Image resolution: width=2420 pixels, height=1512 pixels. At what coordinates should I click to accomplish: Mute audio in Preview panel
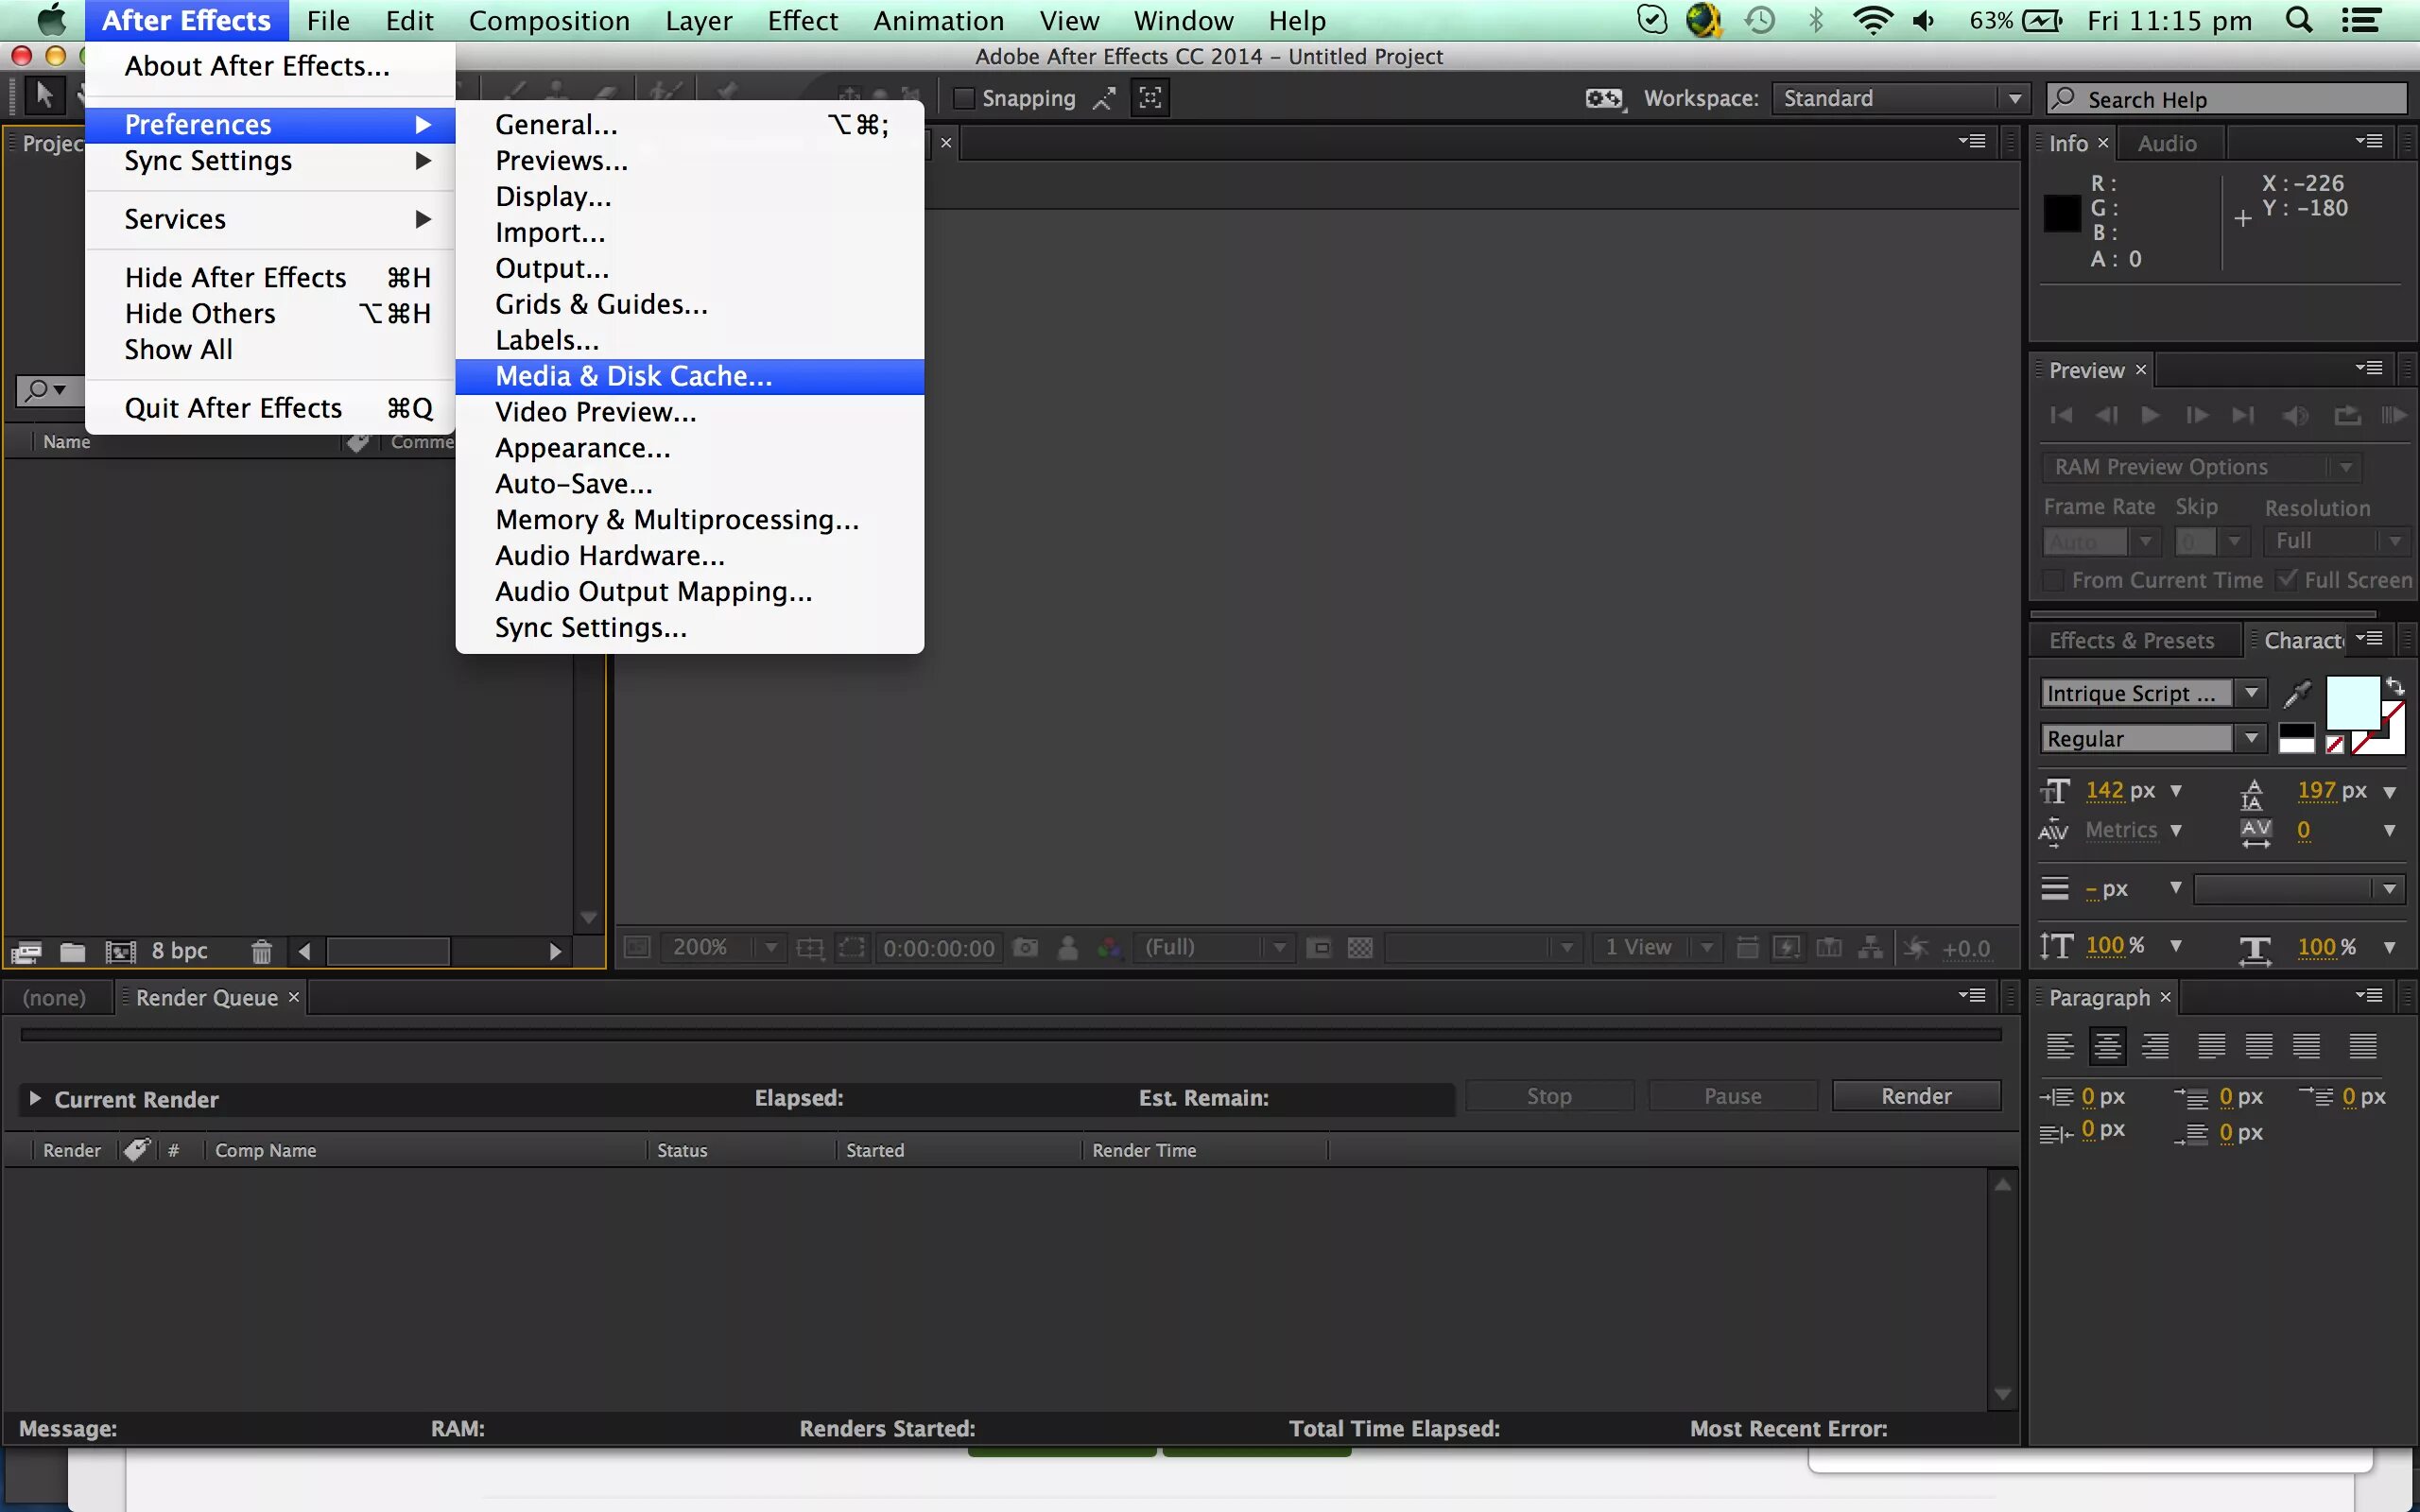2295,415
